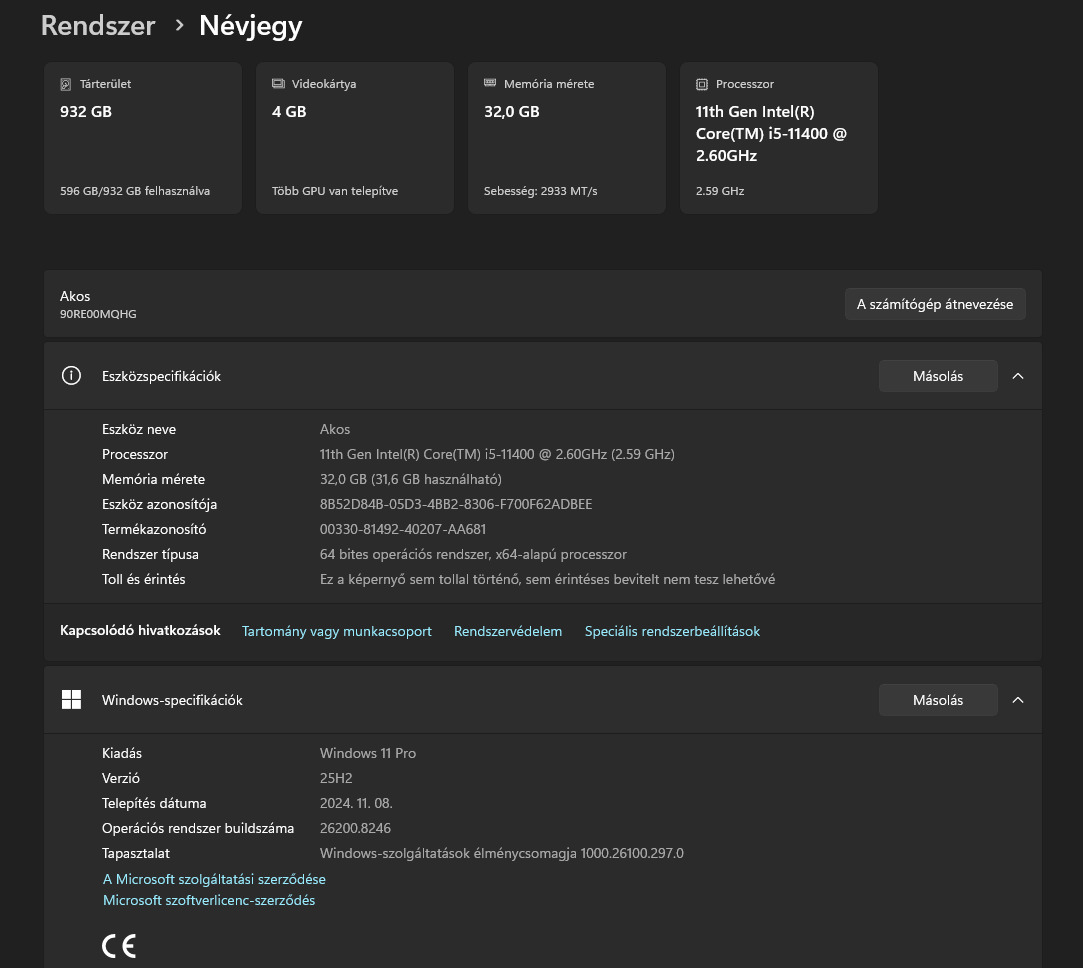The height and width of the screenshot is (968, 1083).
Task: Click the Windows logo beside Windows-specifikációk
Action: coord(71,700)
